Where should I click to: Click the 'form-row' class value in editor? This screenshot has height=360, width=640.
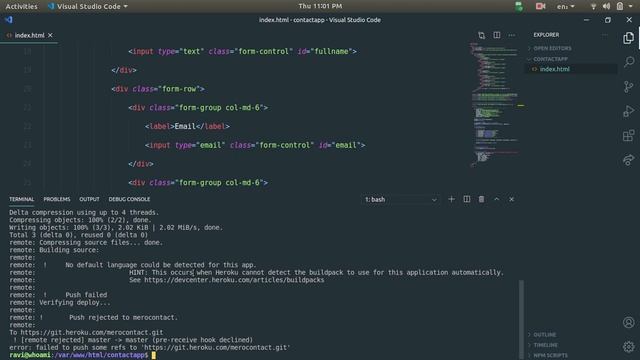tap(181, 89)
